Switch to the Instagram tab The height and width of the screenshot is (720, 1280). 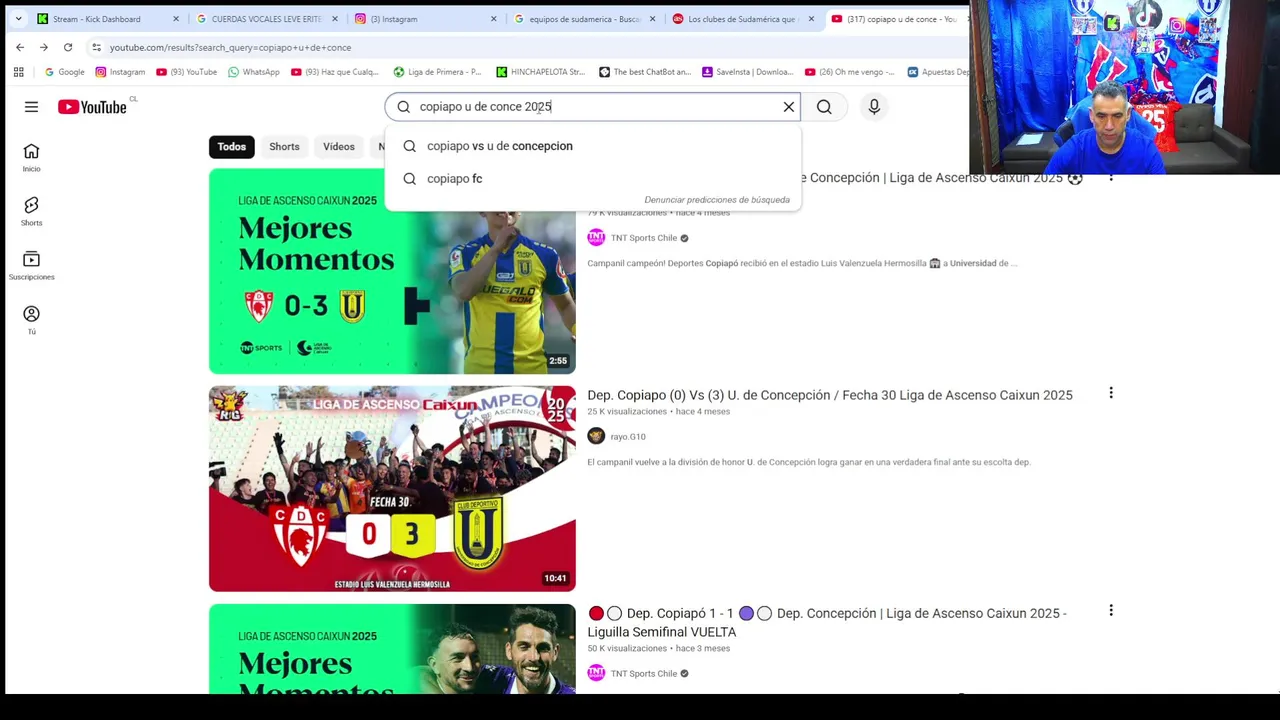pyautogui.click(x=426, y=19)
